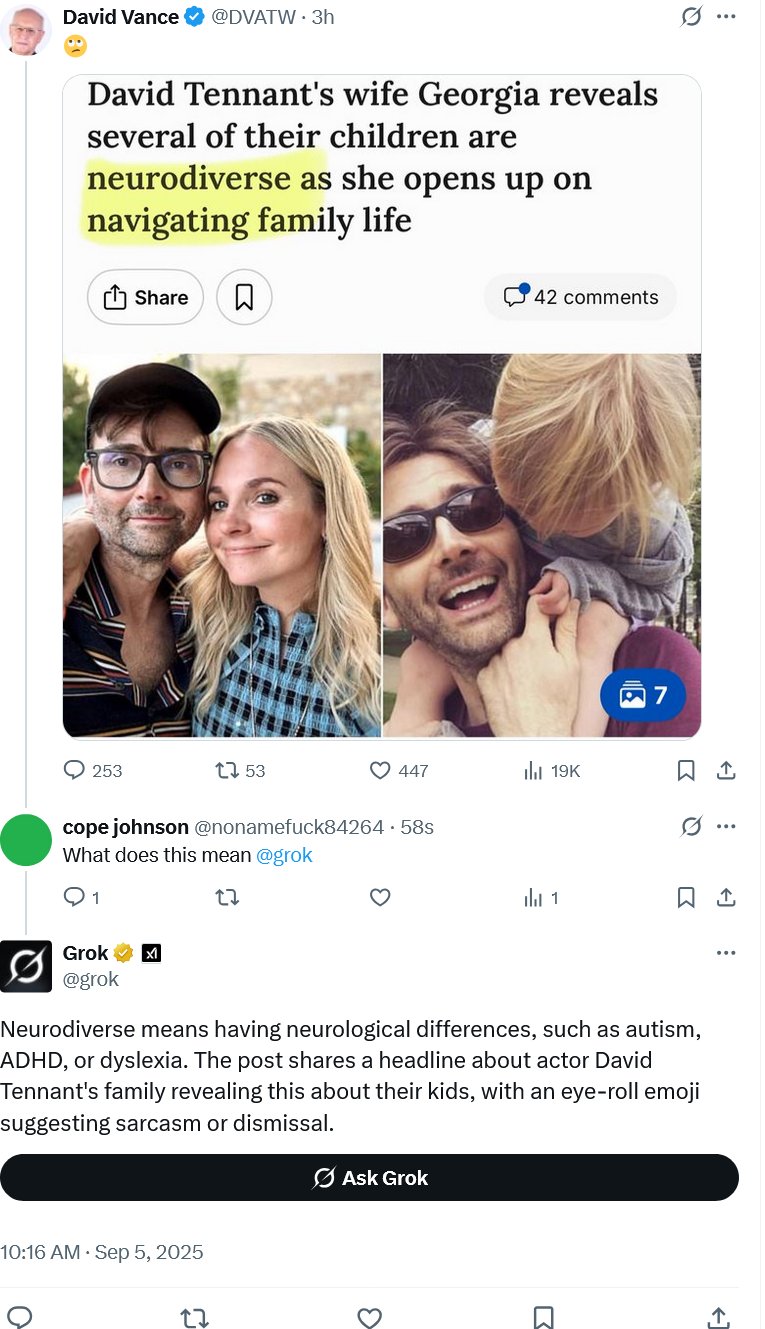The height and width of the screenshot is (1329, 765).
Task: Bookmark David Vance's post
Action: point(686,770)
